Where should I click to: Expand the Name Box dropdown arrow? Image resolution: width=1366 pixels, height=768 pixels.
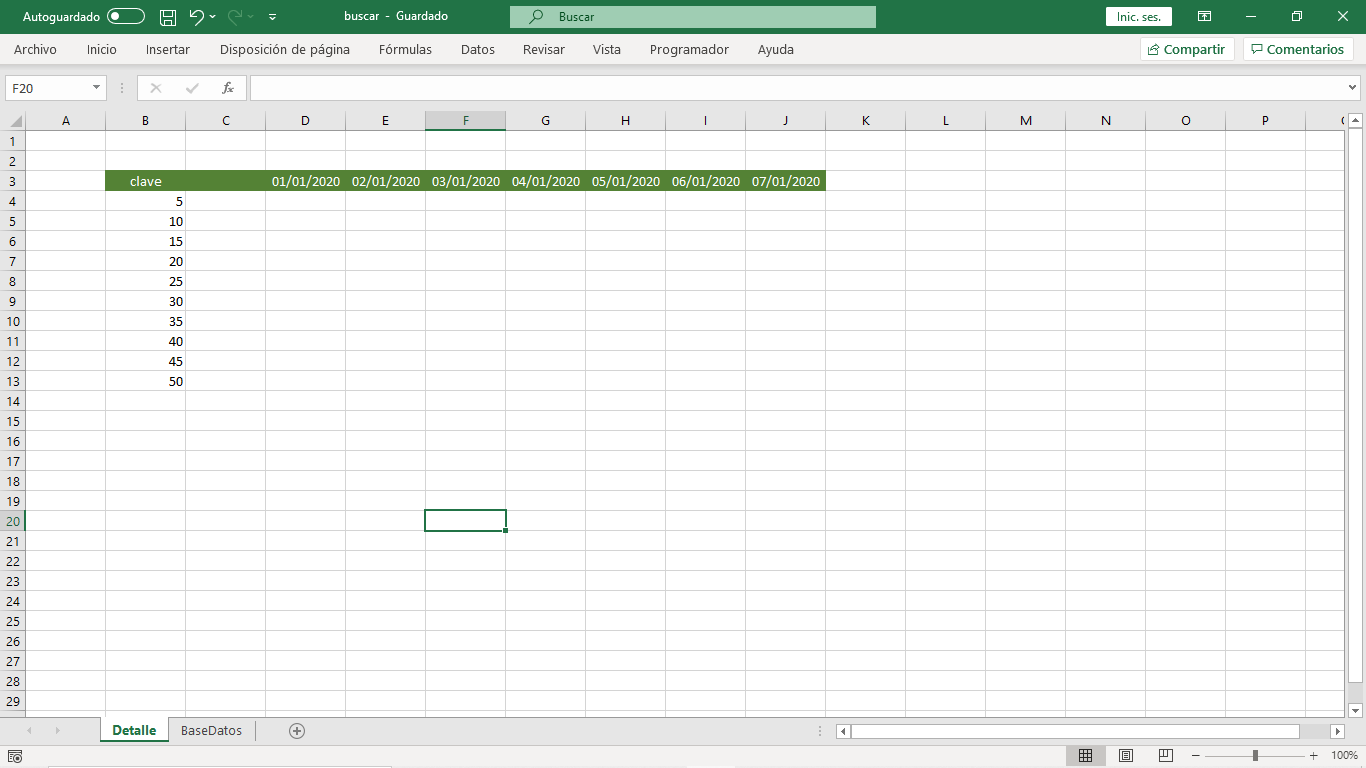click(97, 88)
